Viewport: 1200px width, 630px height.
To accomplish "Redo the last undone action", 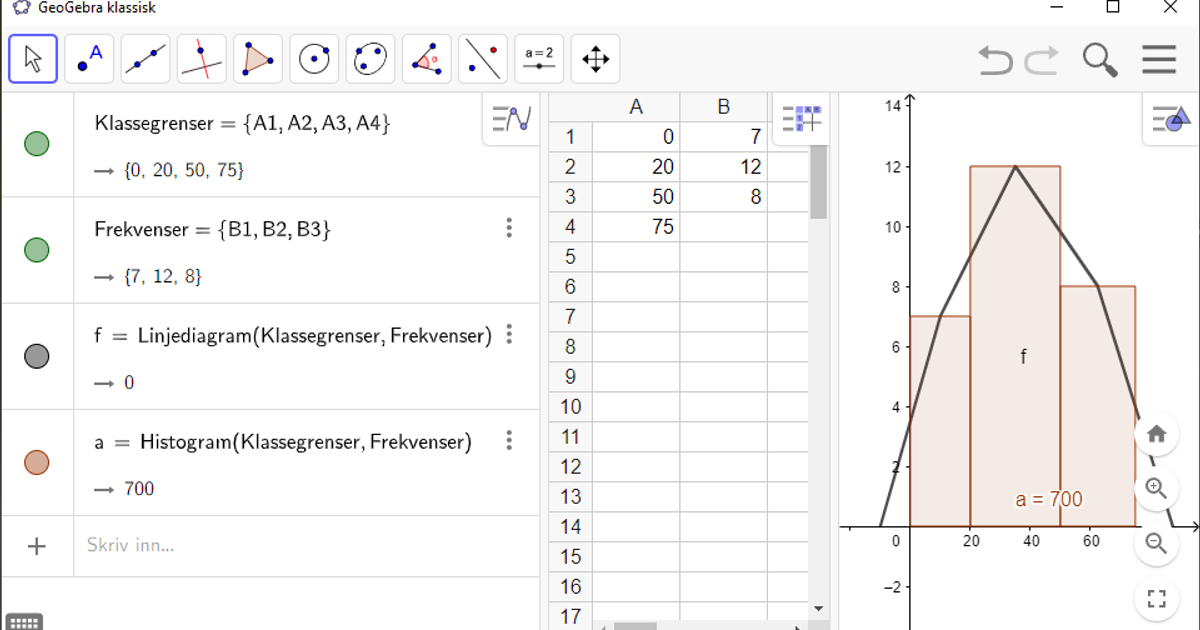I will pos(1041,60).
